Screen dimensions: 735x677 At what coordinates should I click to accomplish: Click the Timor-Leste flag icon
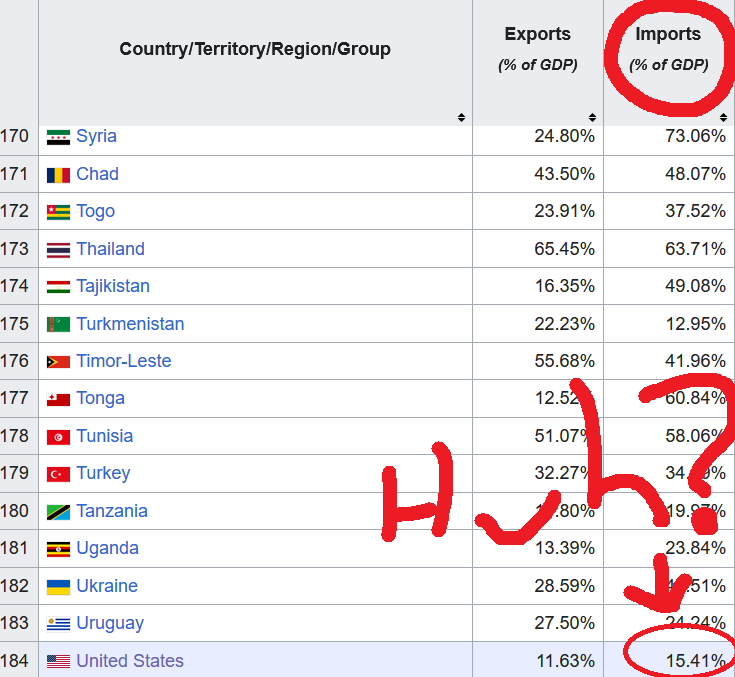pyautogui.click(x=58, y=361)
